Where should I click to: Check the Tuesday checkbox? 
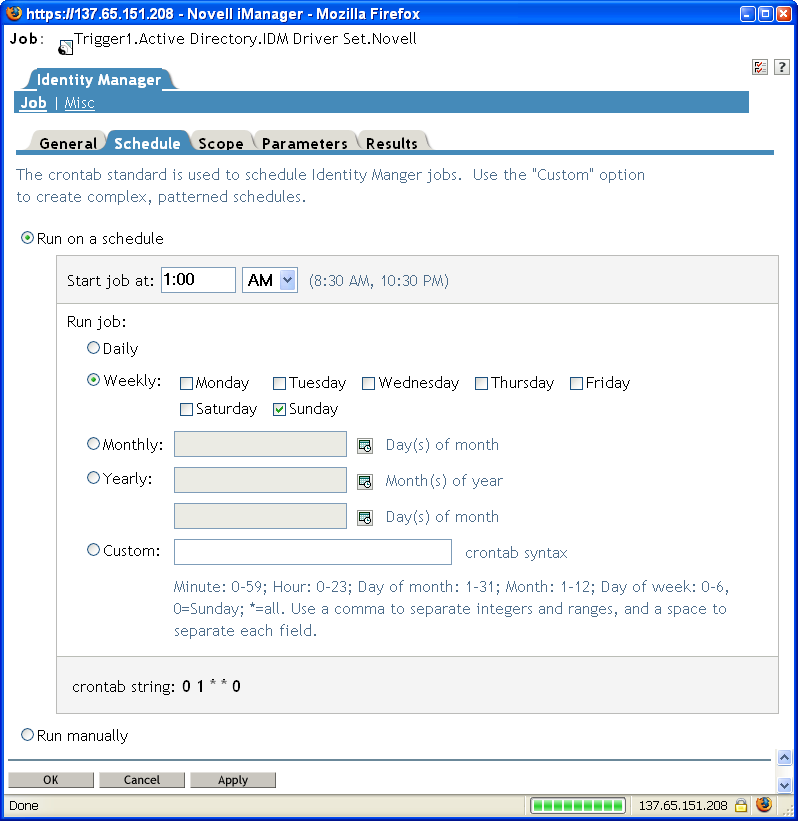pos(280,383)
